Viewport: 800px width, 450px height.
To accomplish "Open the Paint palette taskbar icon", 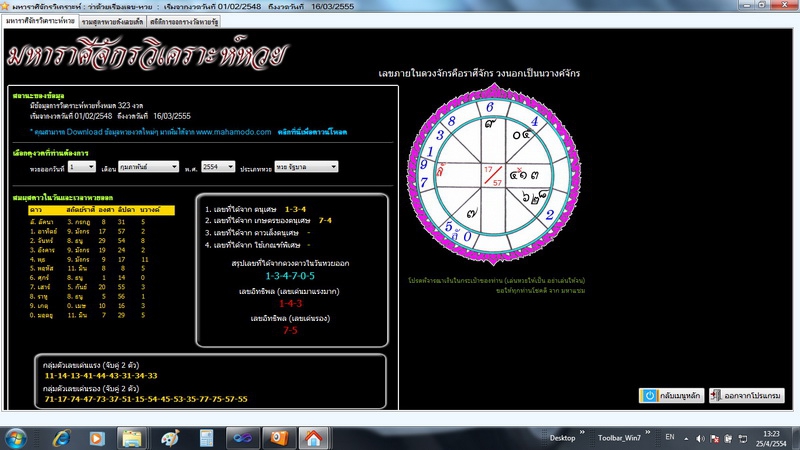I will click(x=170, y=438).
